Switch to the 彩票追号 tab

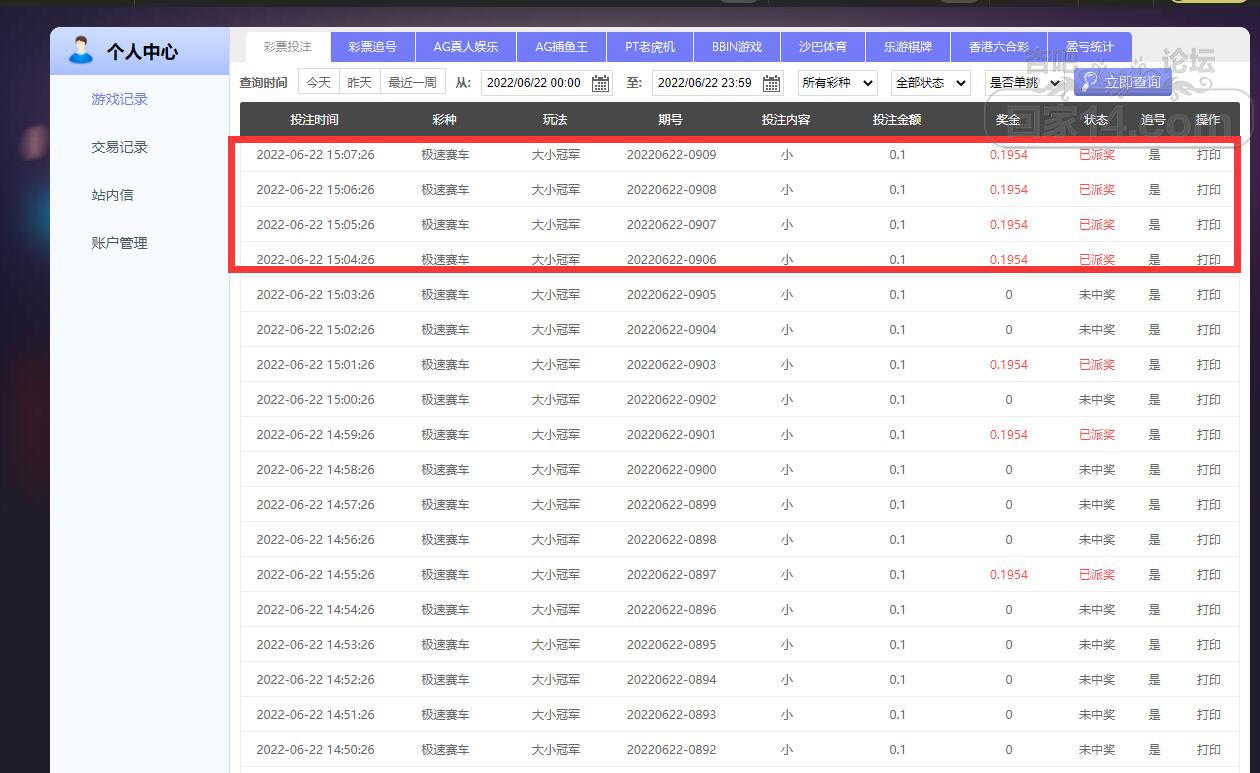pos(372,47)
